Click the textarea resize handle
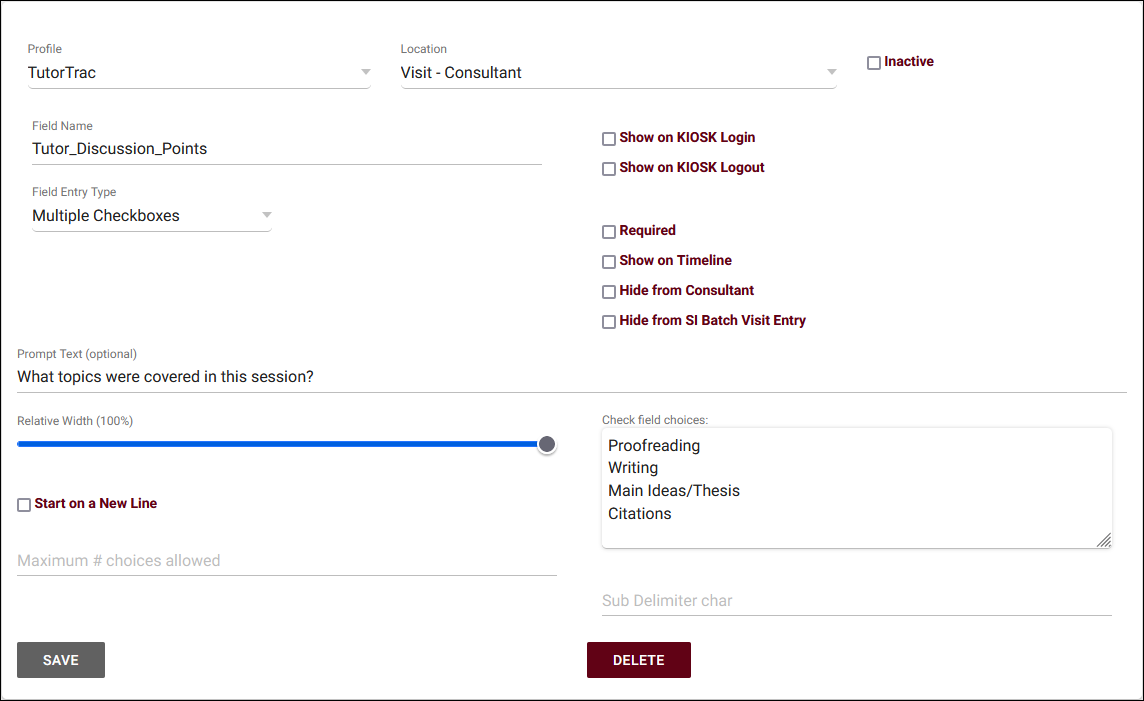 tap(1103, 540)
